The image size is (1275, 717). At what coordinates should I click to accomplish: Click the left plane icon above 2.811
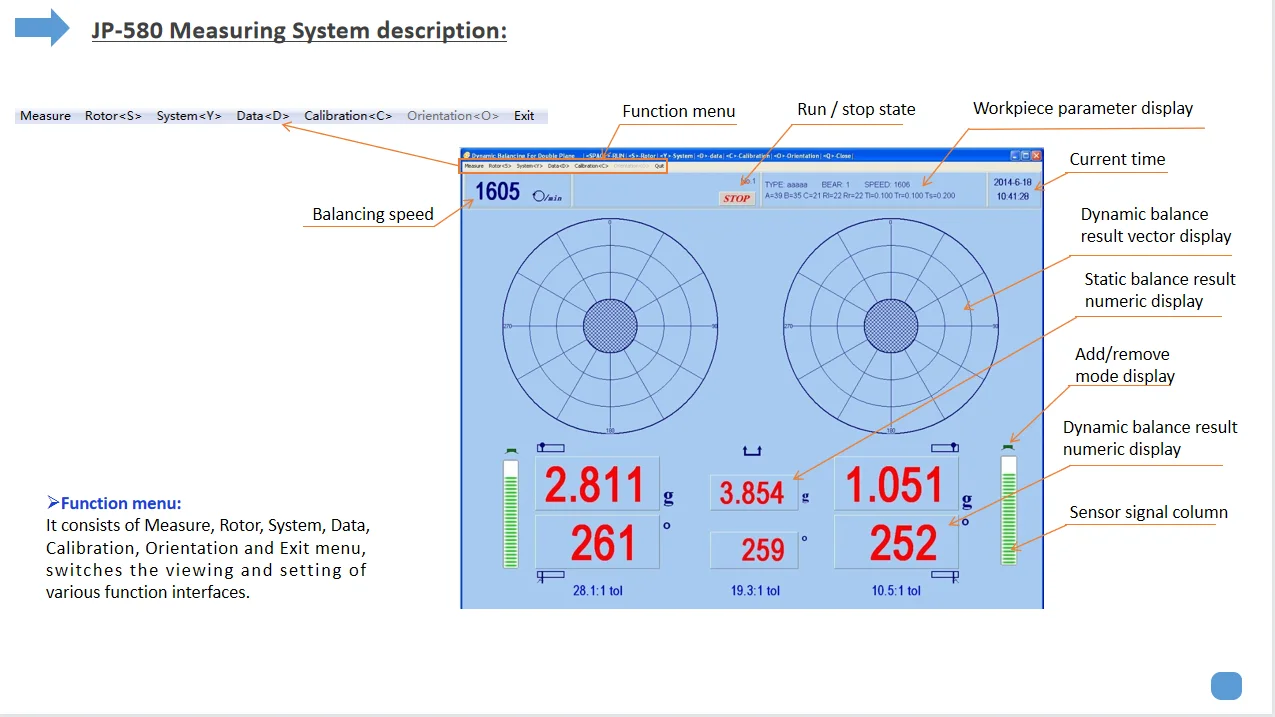tap(550, 447)
